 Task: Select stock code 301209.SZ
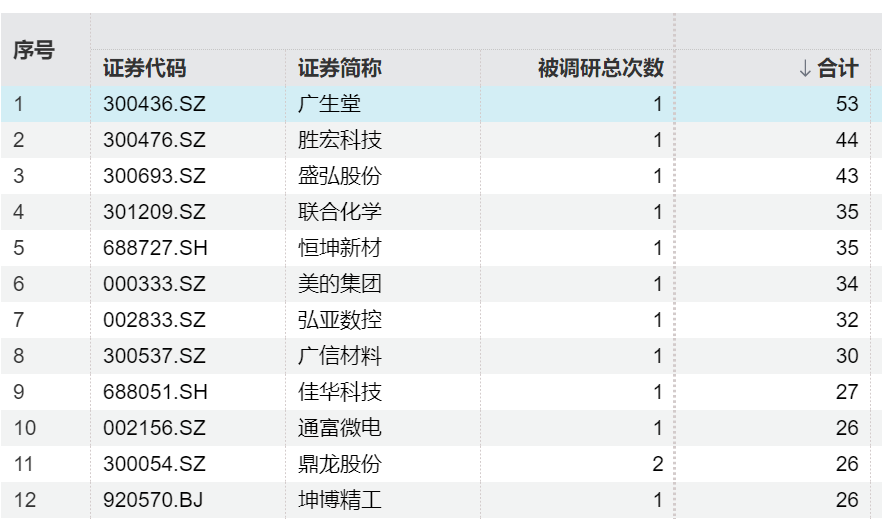[x=154, y=212]
